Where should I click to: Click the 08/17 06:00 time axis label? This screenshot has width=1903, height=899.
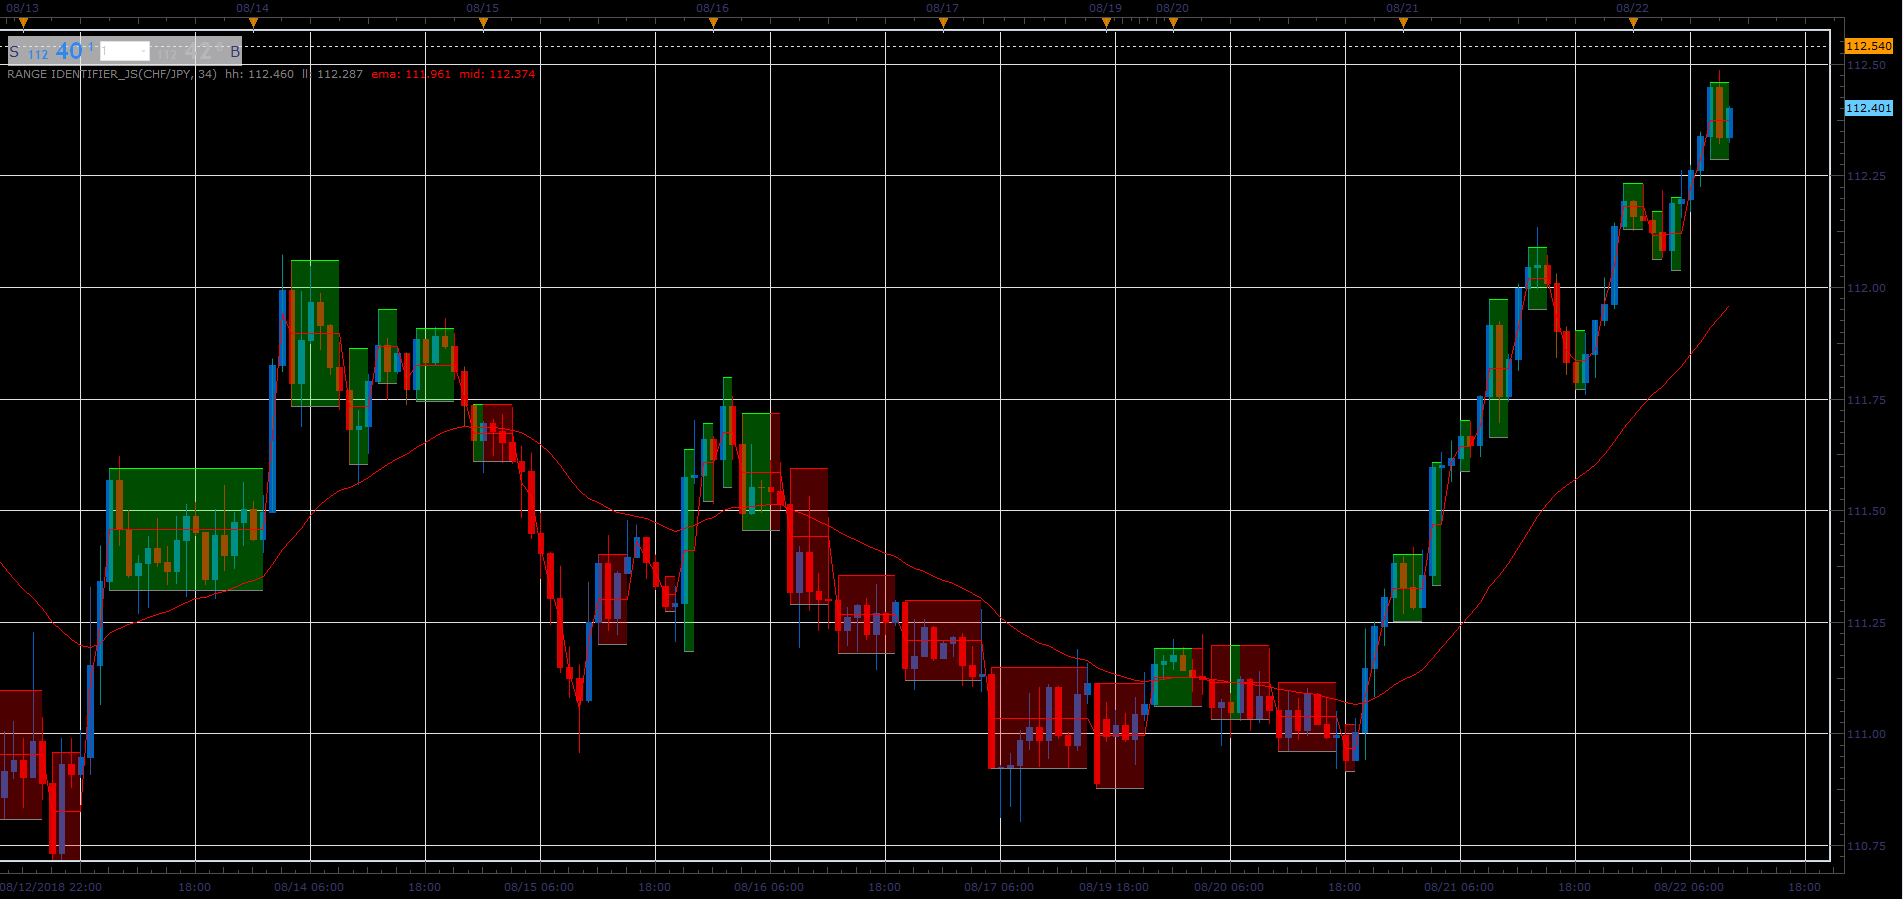click(999, 887)
